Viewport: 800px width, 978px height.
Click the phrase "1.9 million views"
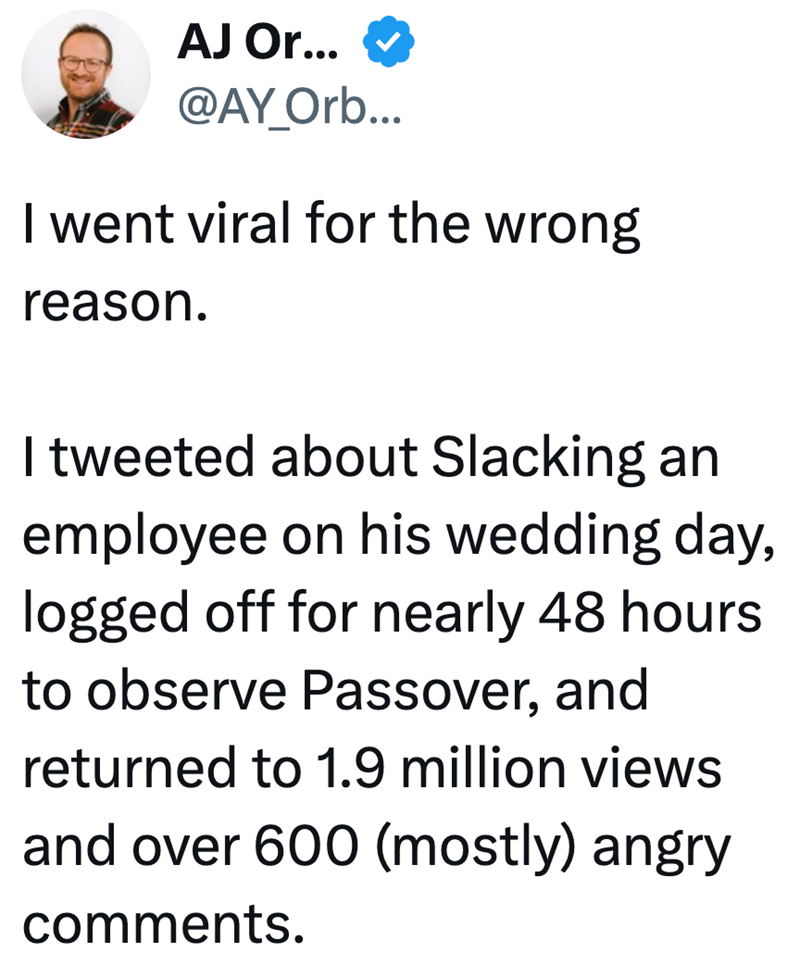pyautogui.click(x=515, y=768)
